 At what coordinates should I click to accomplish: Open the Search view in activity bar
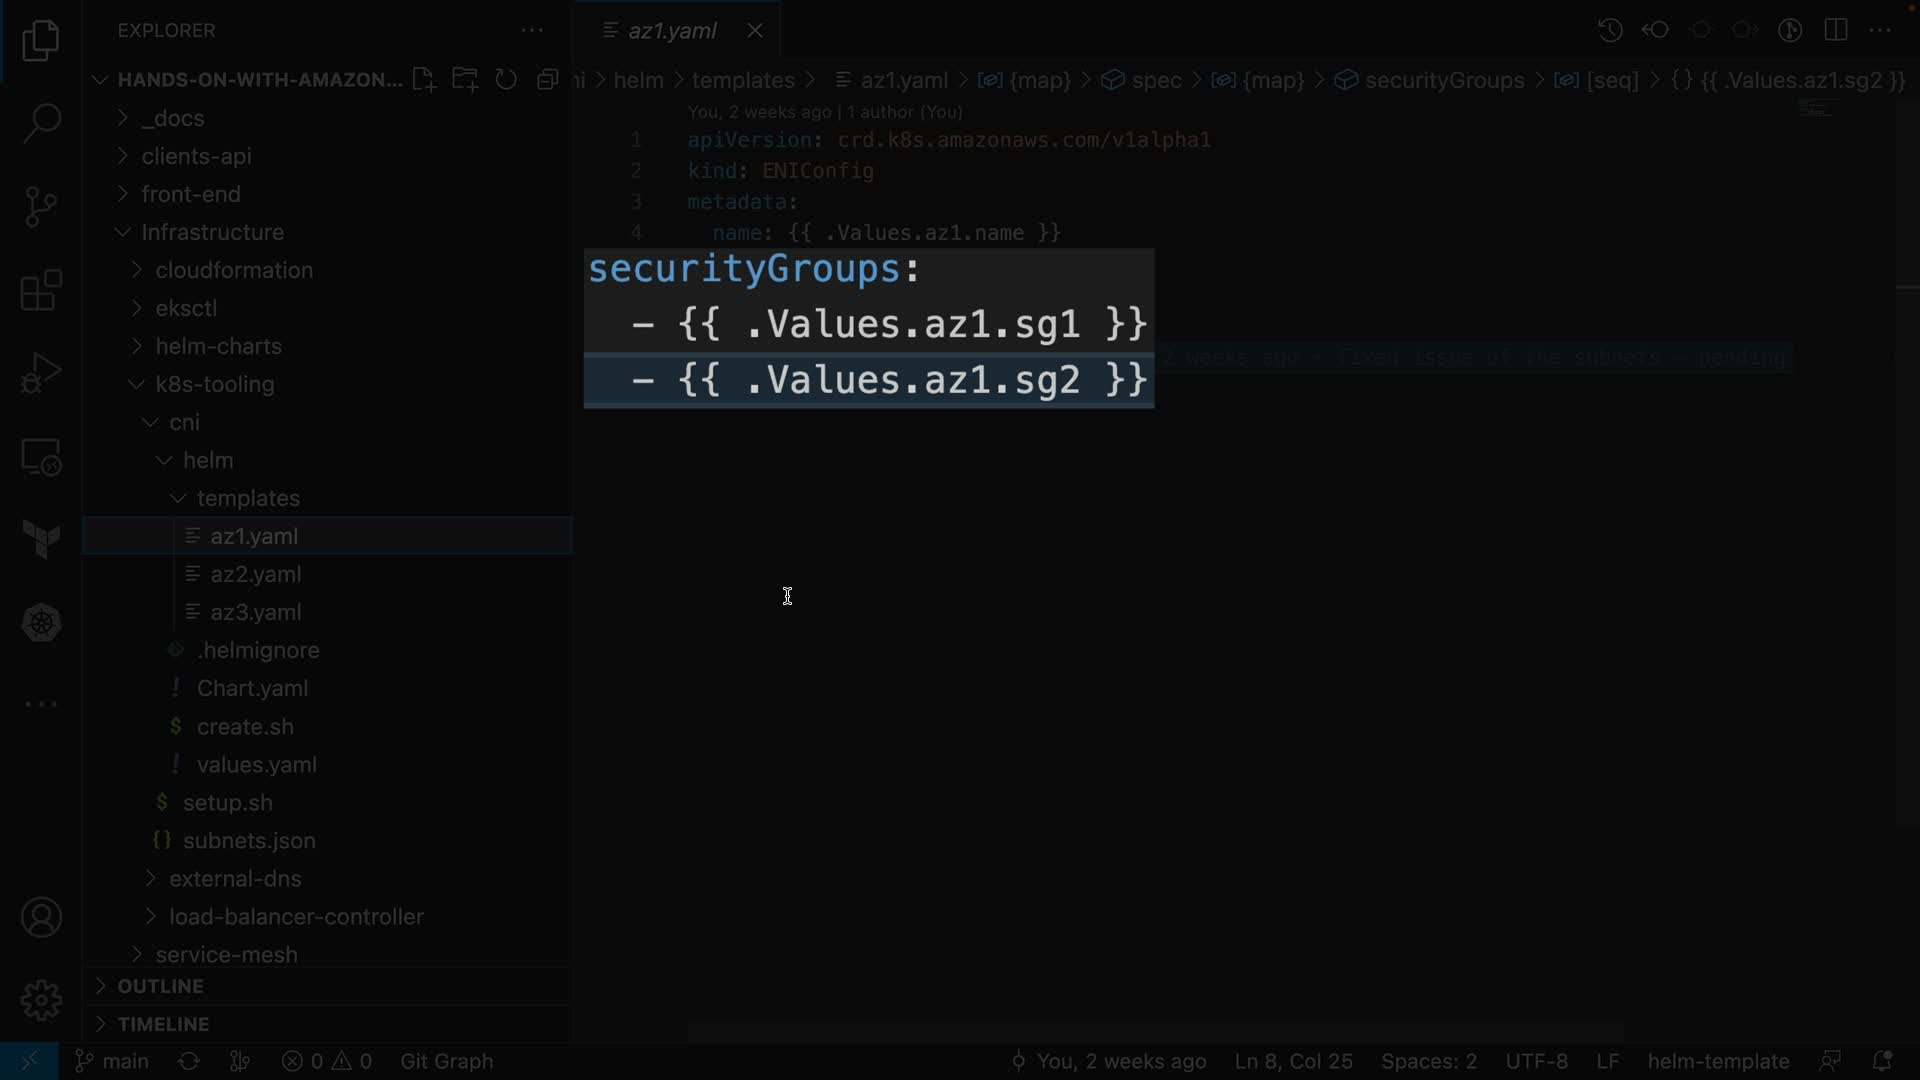tap(41, 124)
